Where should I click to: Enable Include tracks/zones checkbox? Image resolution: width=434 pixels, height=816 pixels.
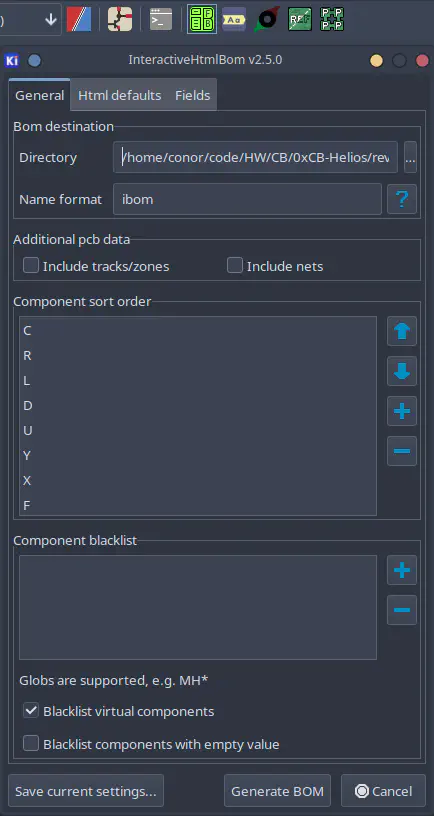tap(31, 266)
